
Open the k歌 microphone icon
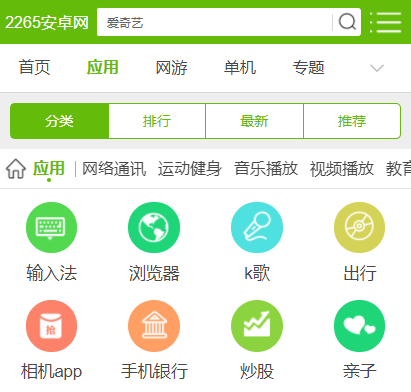click(x=257, y=227)
